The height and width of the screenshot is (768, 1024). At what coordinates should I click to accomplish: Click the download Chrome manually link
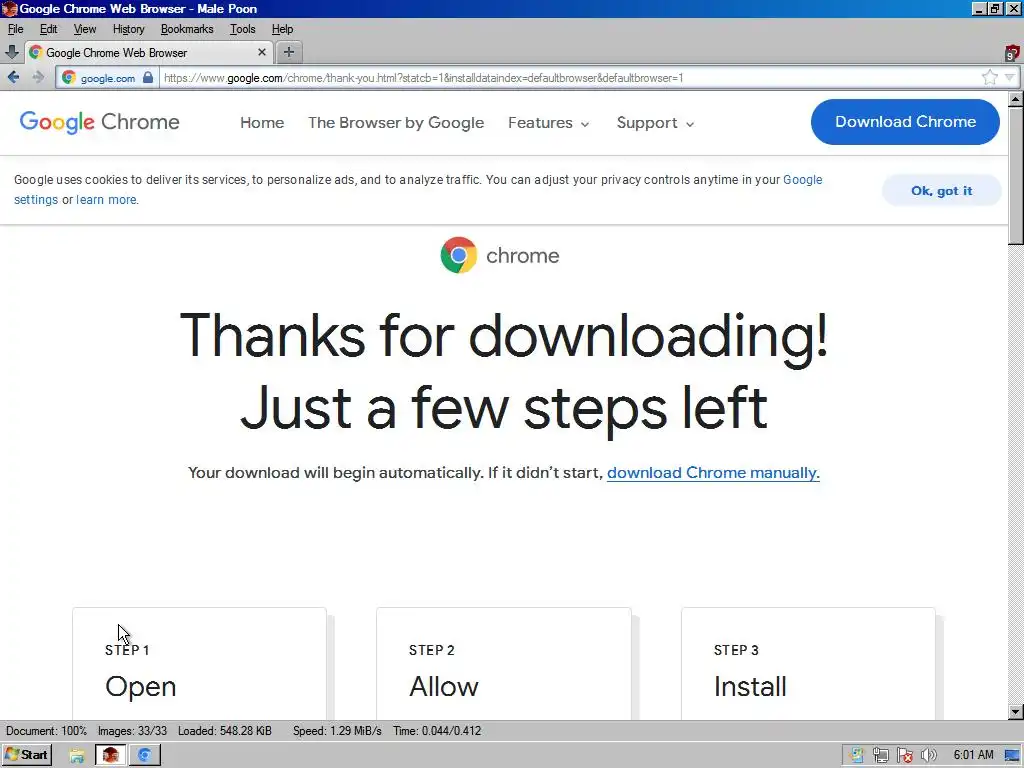click(713, 473)
